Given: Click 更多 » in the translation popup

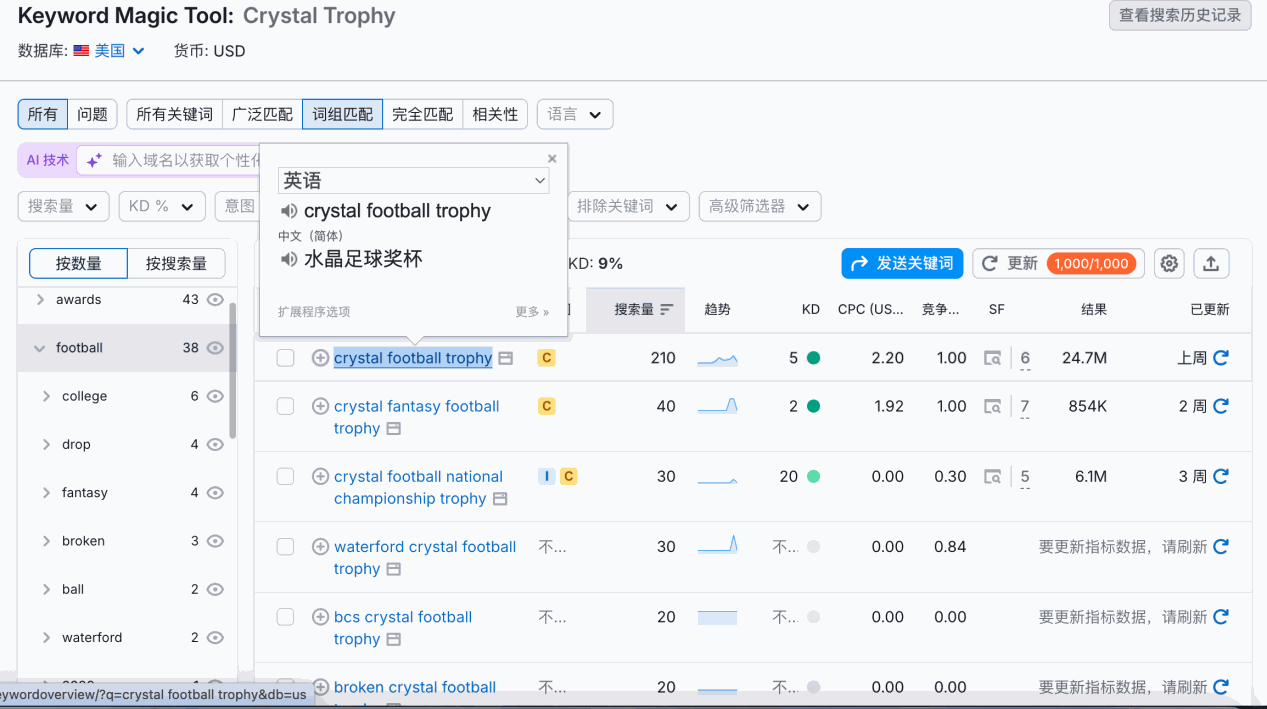Looking at the screenshot, I should [x=532, y=312].
